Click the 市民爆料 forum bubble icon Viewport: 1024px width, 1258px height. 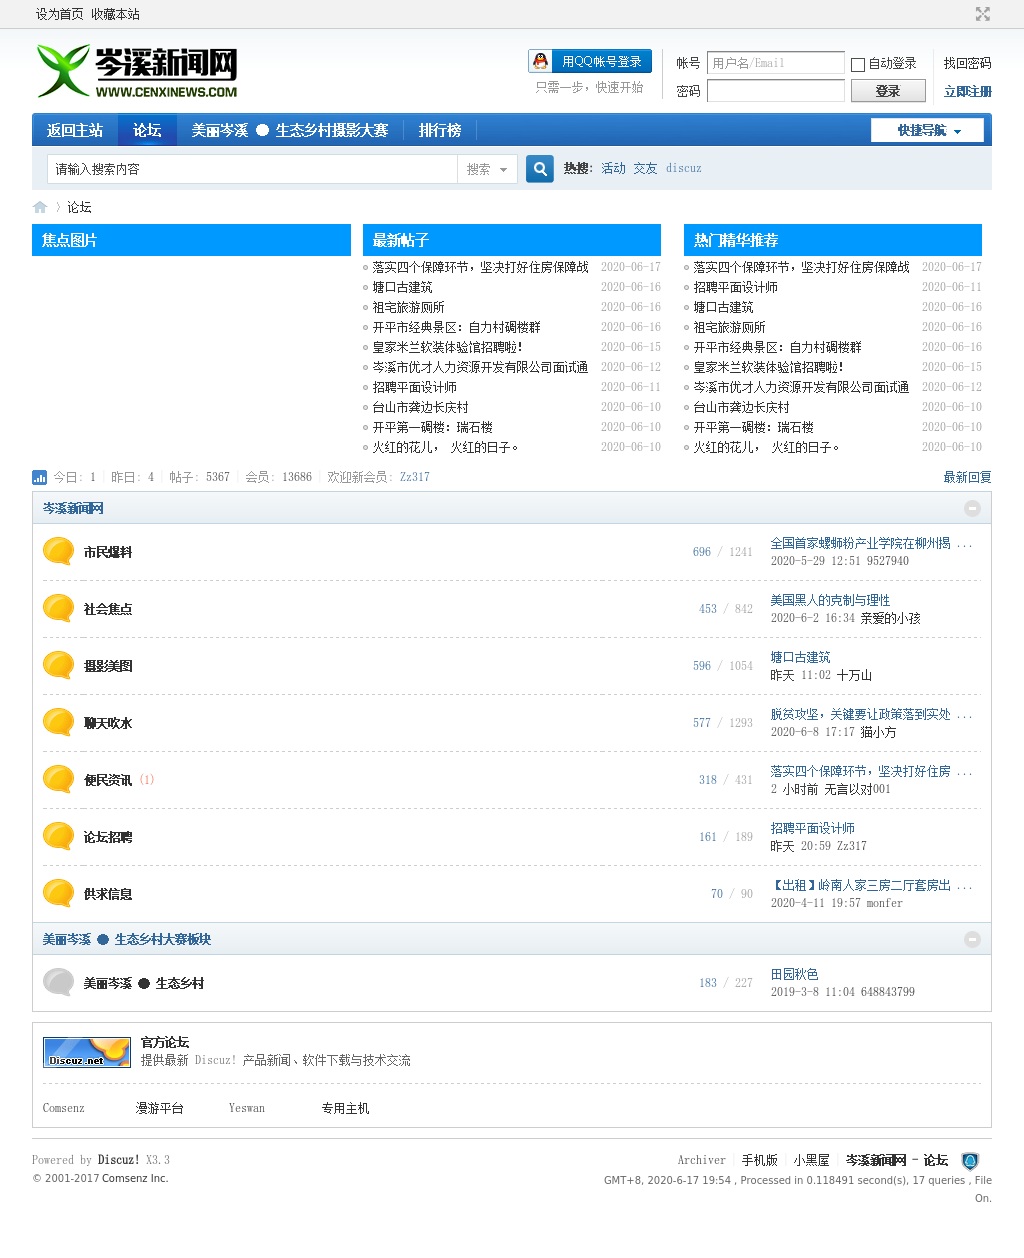59,551
